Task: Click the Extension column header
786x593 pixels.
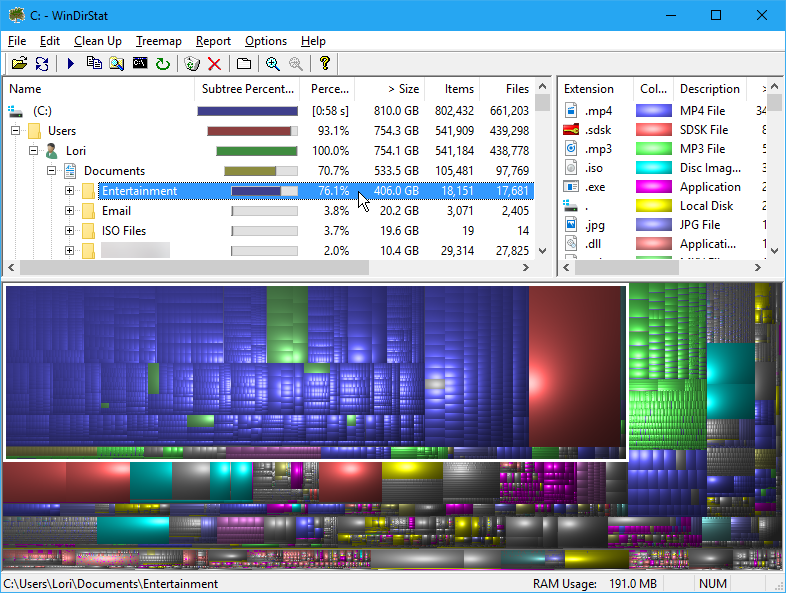Action: pyautogui.click(x=589, y=89)
